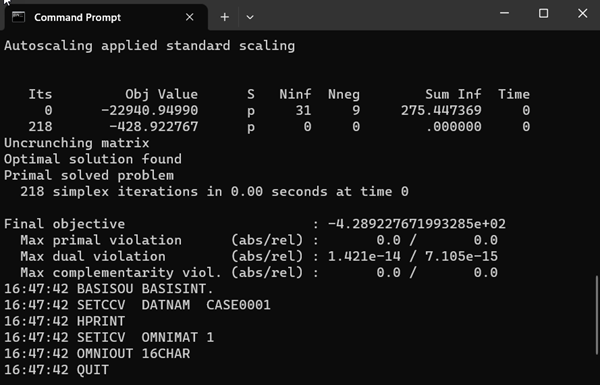
Task: Open a new tab with plus button
Action: pos(225,17)
